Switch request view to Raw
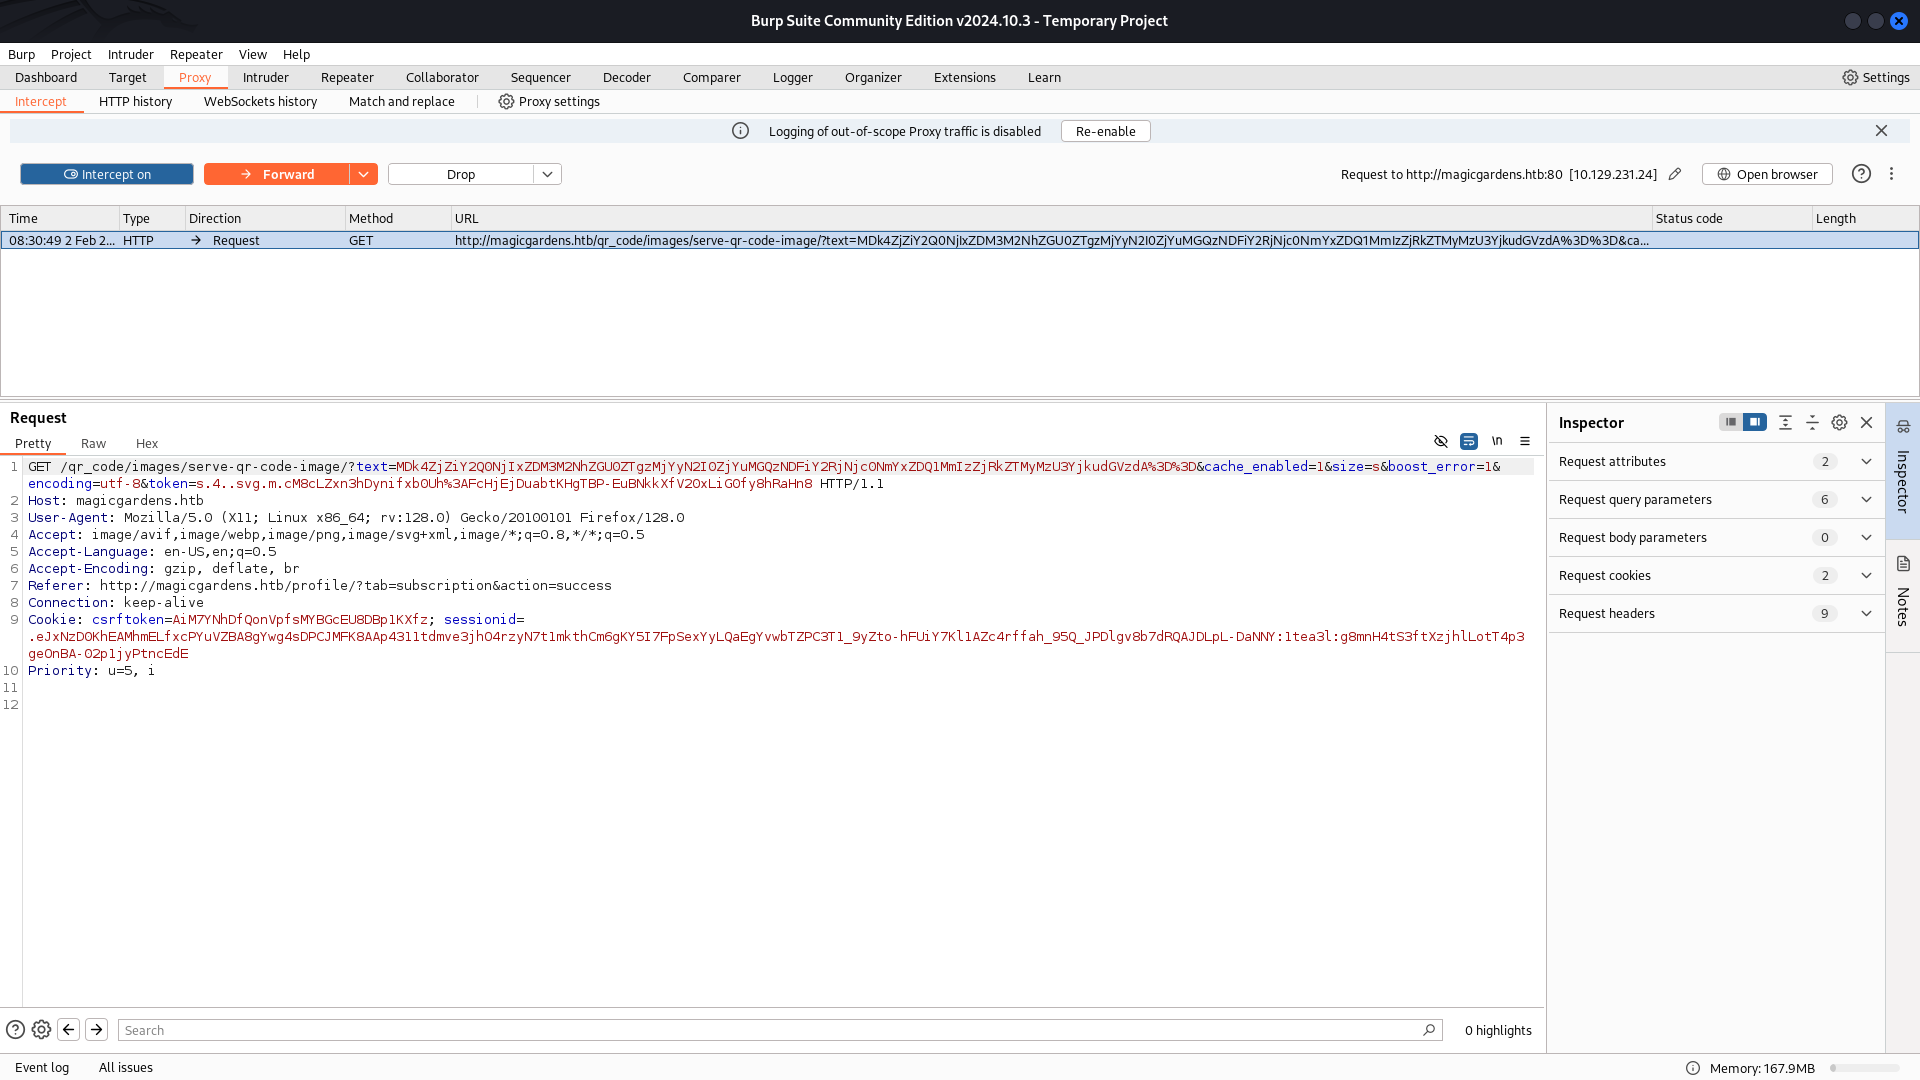This screenshot has width=1920, height=1080. point(93,443)
